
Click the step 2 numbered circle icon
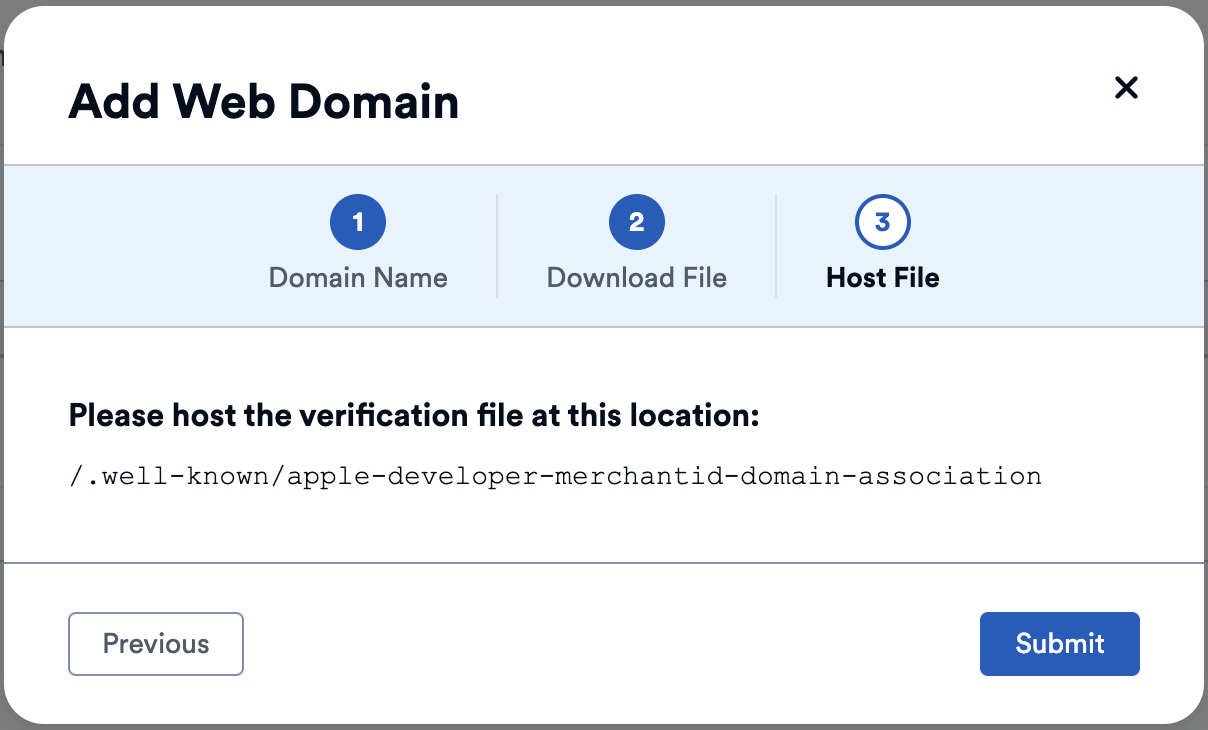pos(637,222)
